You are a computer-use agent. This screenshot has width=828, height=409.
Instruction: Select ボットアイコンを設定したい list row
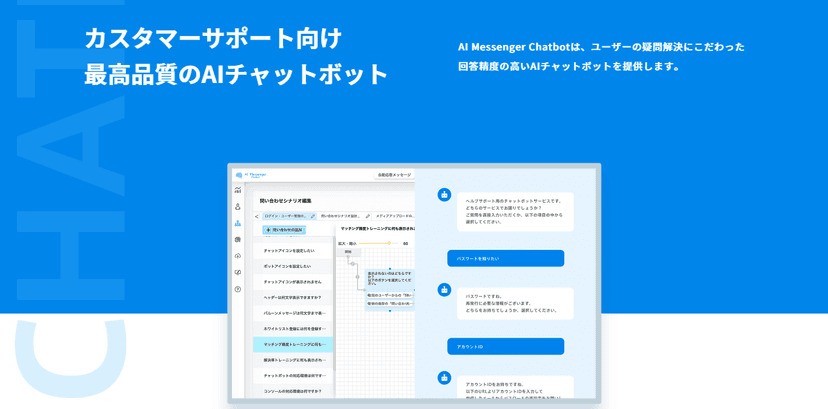pos(293,267)
